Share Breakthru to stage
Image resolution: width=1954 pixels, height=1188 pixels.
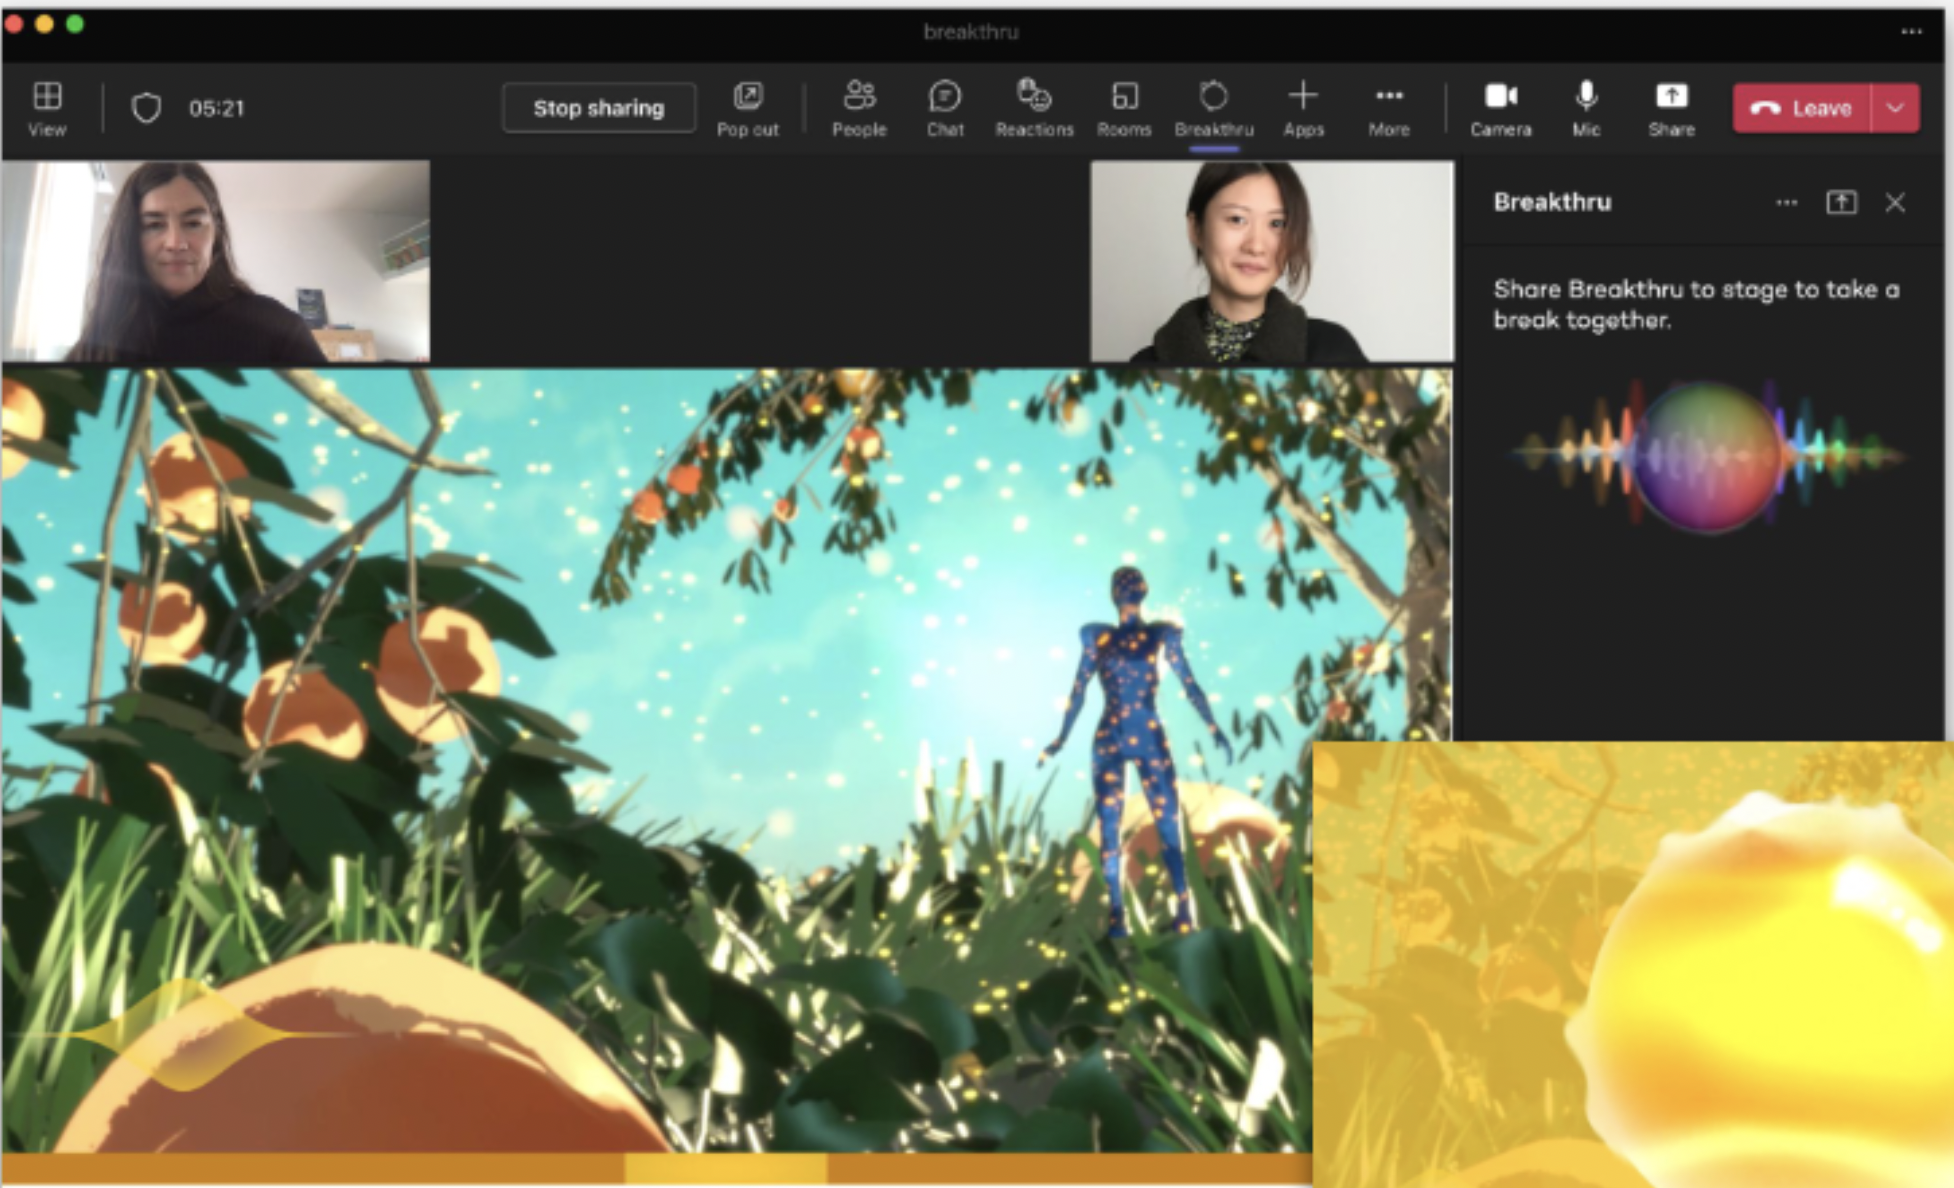click(1841, 203)
